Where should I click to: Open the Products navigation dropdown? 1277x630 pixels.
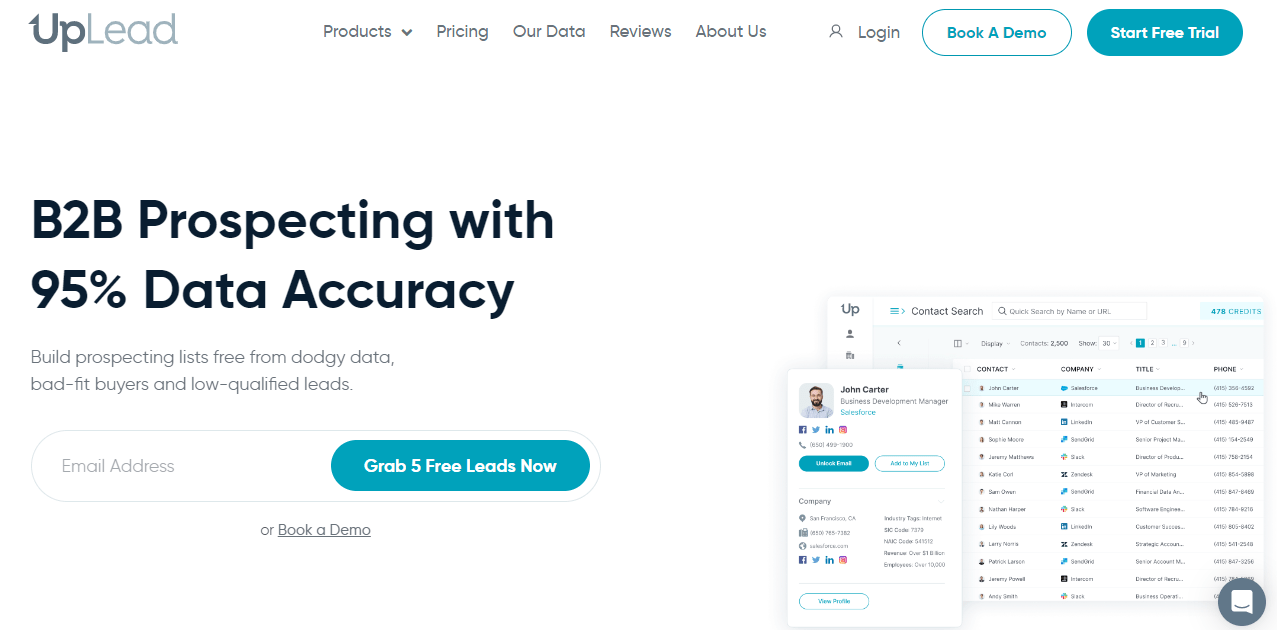366,31
